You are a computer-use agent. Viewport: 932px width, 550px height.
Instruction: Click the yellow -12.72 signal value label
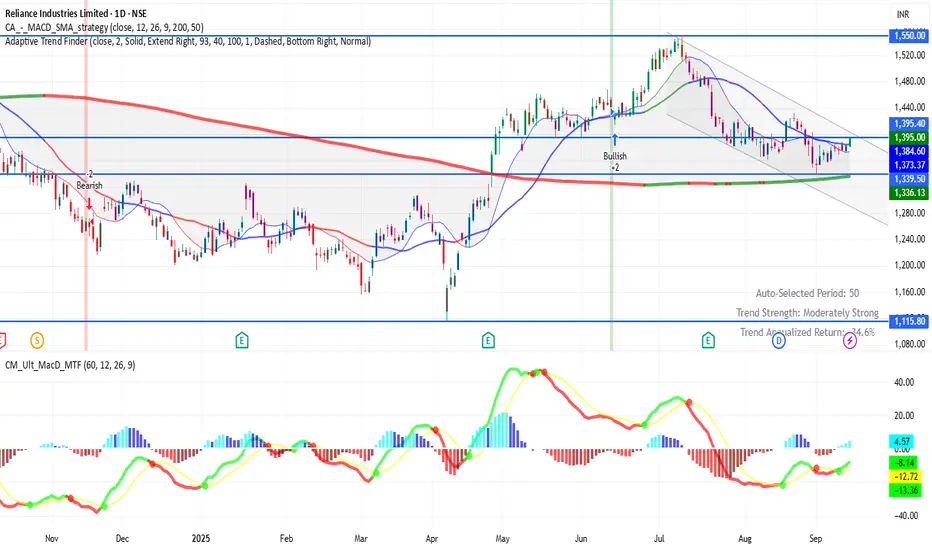click(906, 476)
